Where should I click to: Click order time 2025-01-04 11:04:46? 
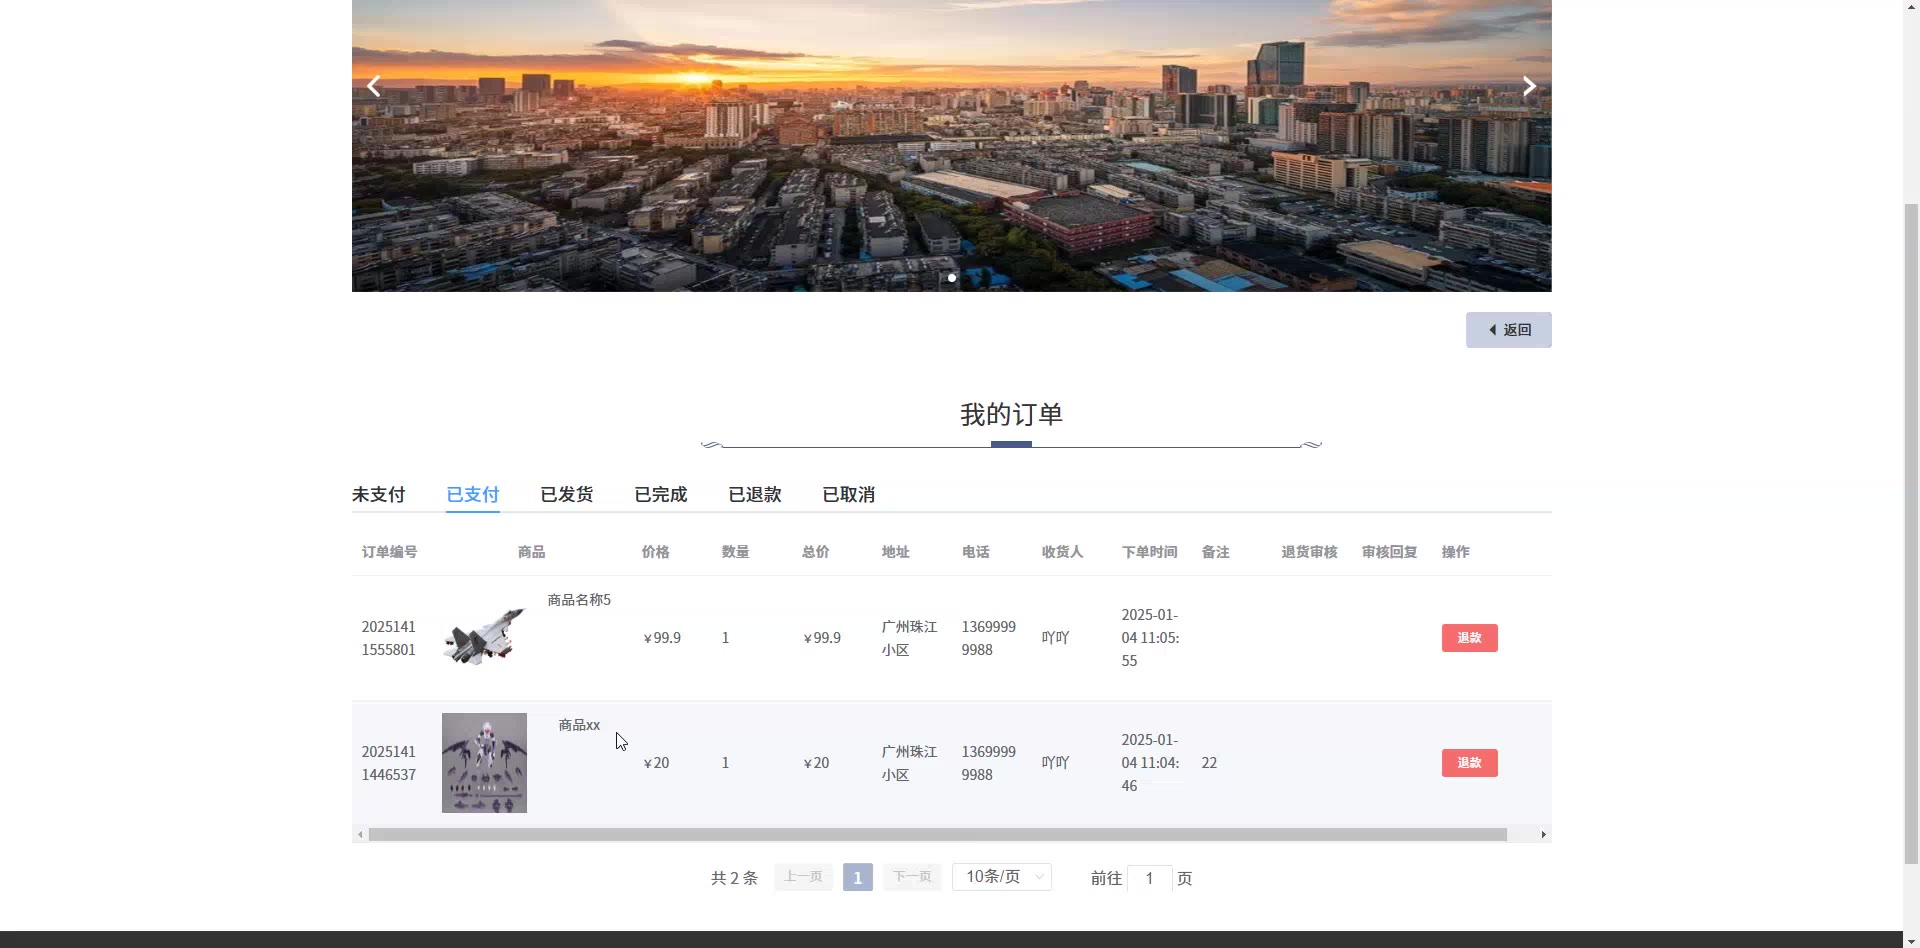coord(1150,763)
